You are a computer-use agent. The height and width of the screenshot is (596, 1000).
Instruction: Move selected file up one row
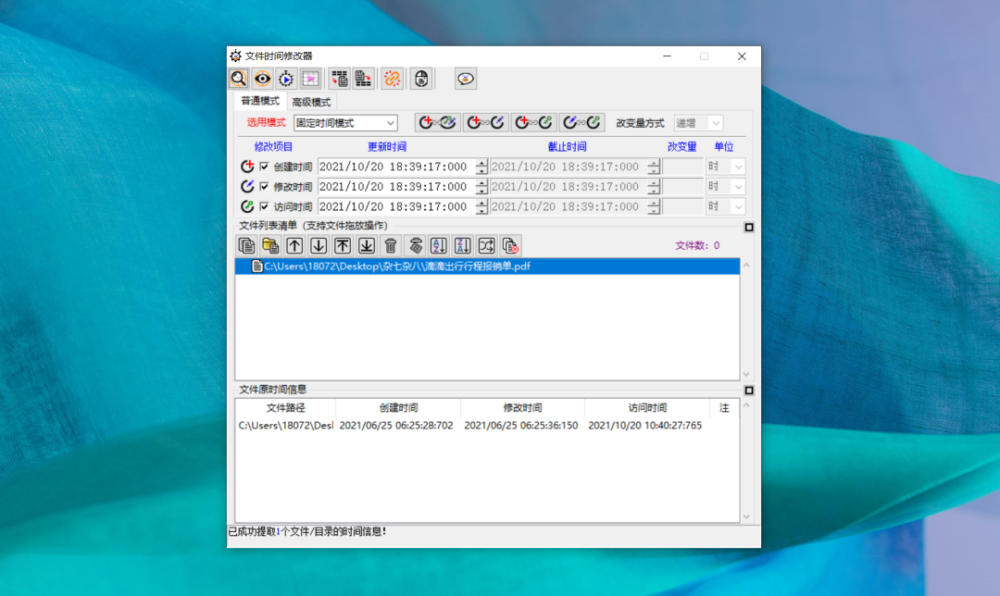294,245
